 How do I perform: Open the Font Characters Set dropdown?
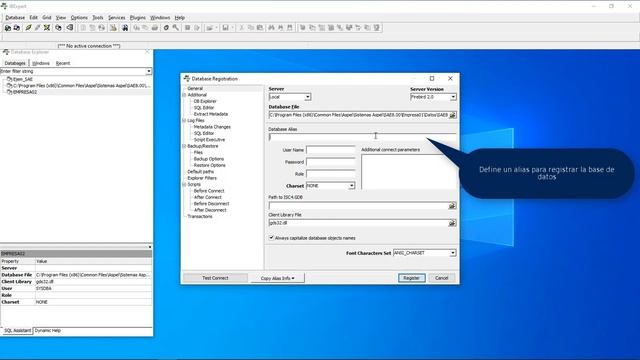click(x=453, y=253)
